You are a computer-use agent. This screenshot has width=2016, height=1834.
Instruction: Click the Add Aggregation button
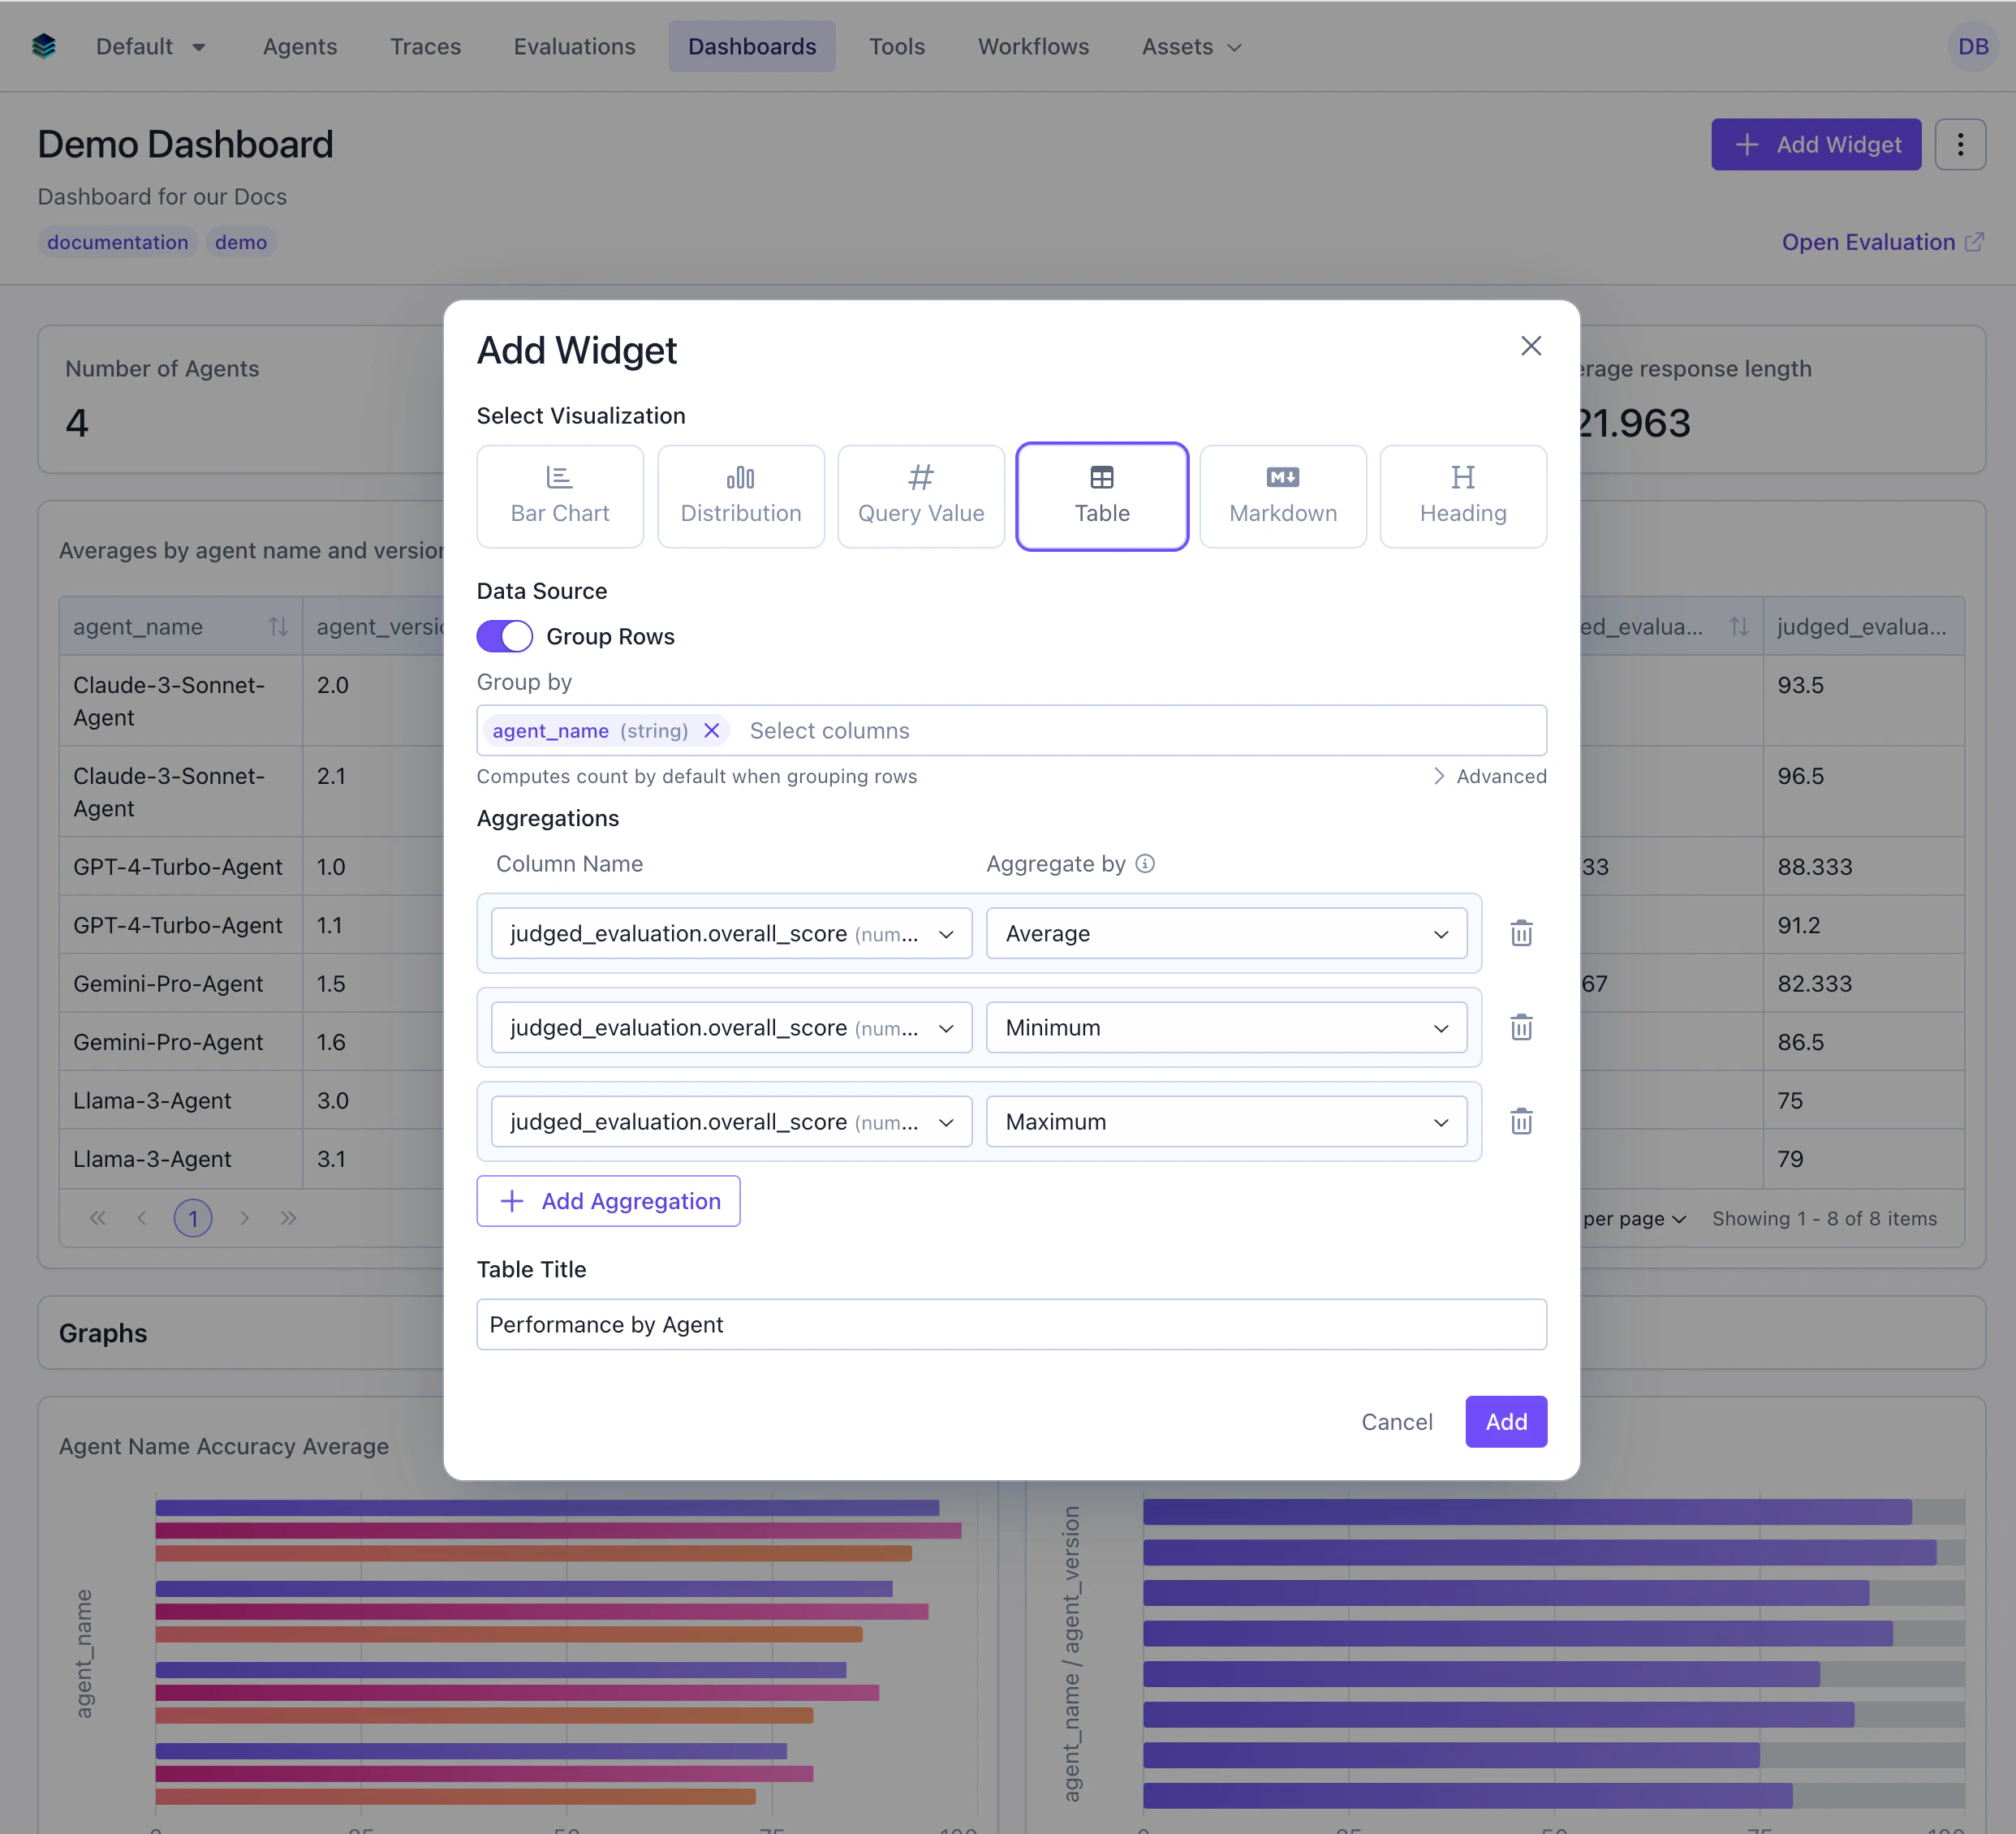coord(608,1201)
